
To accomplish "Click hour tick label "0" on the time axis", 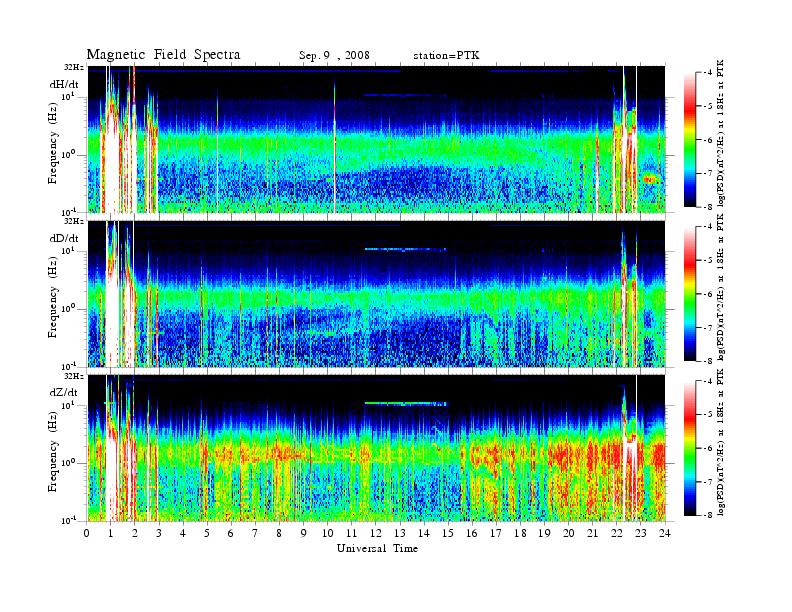I will point(87,533).
